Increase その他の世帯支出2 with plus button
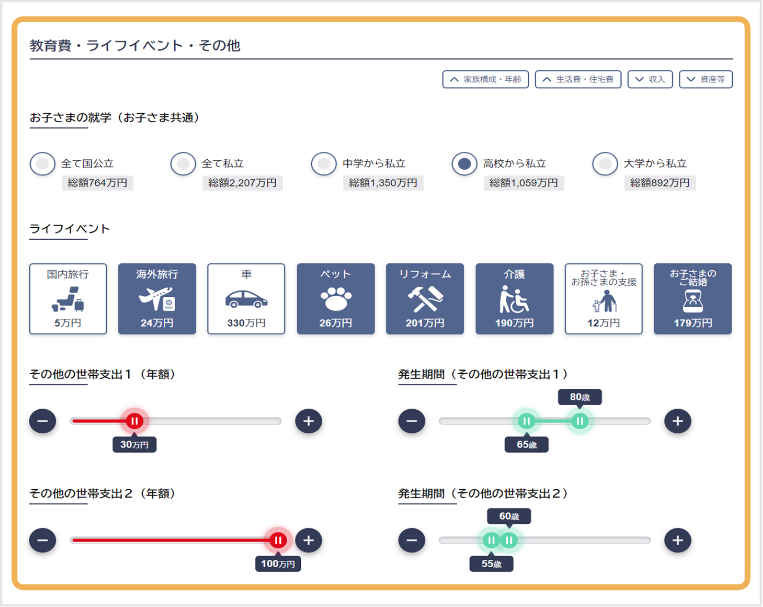This screenshot has height=607, width=763. pos(309,540)
